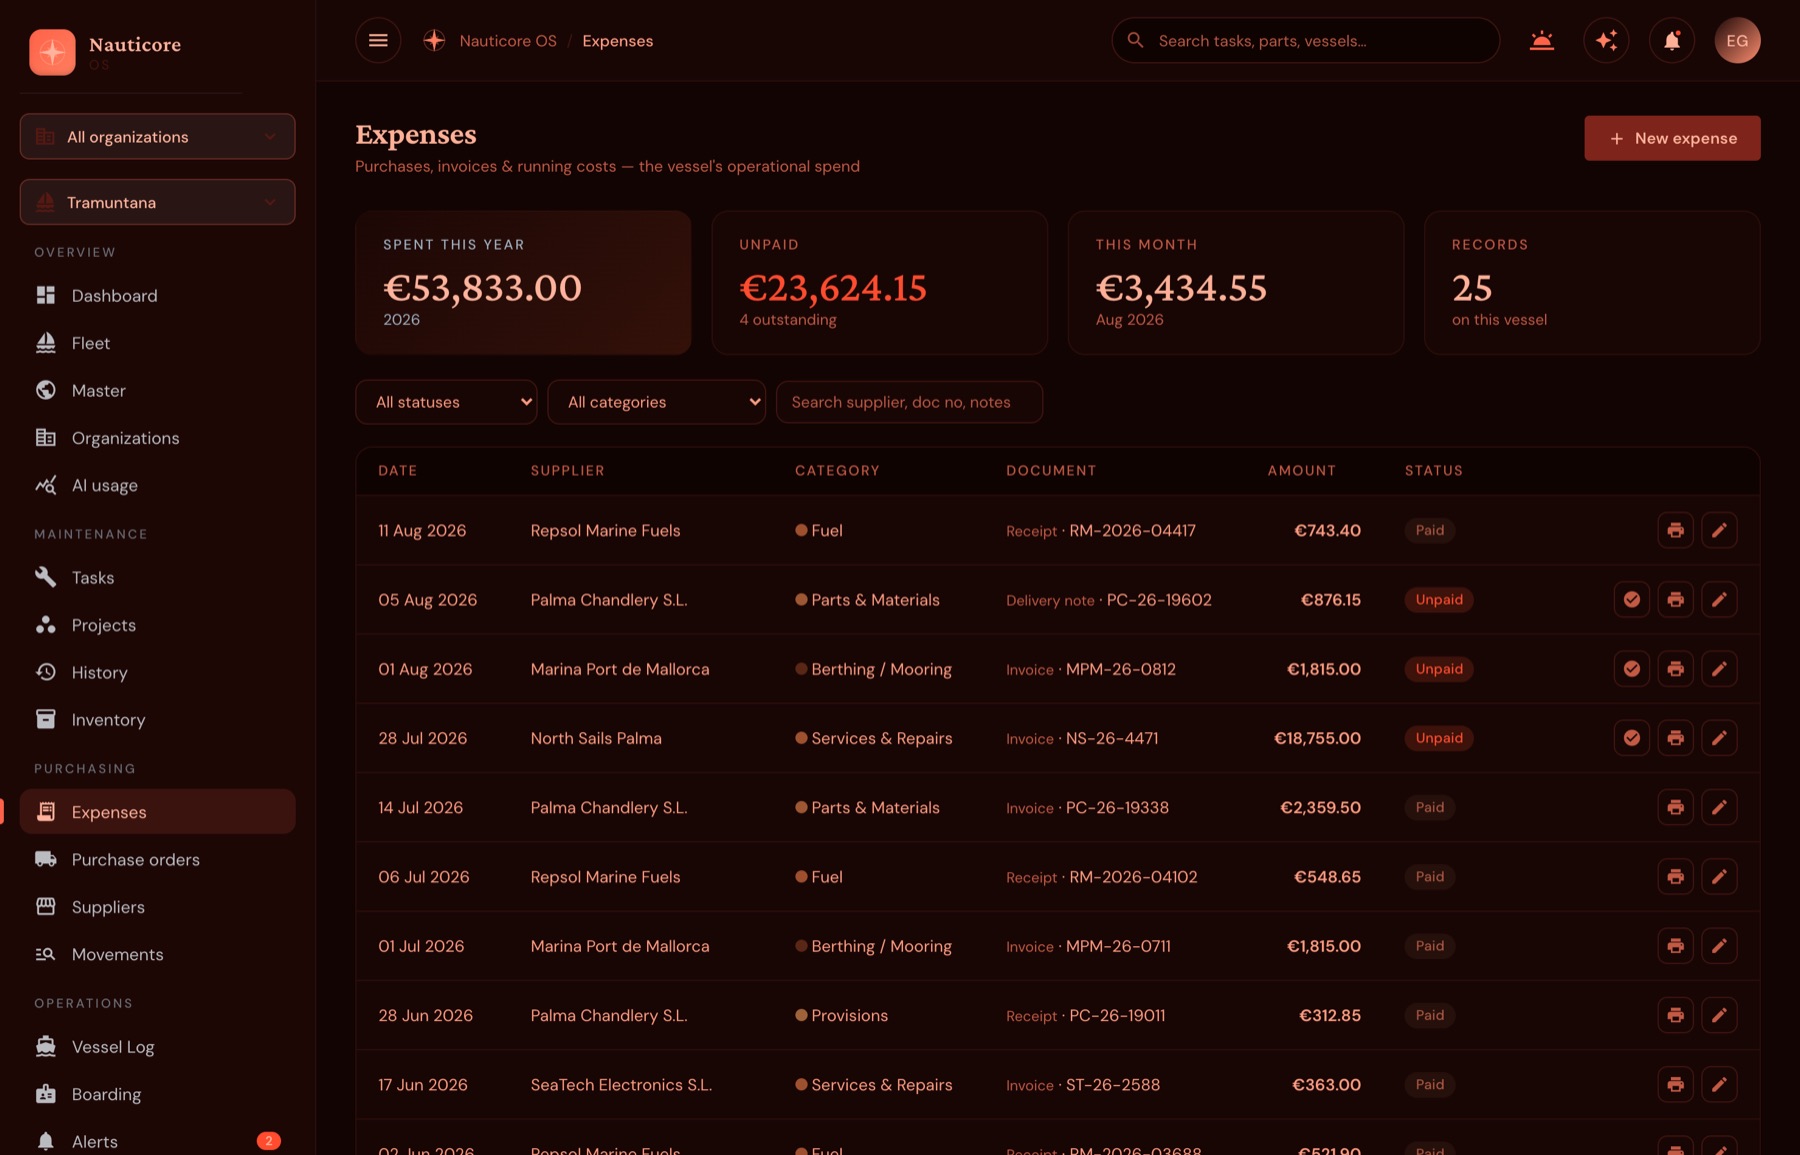Edit invoice MPM-26-0812
The width and height of the screenshot is (1800, 1155).
tap(1719, 669)
